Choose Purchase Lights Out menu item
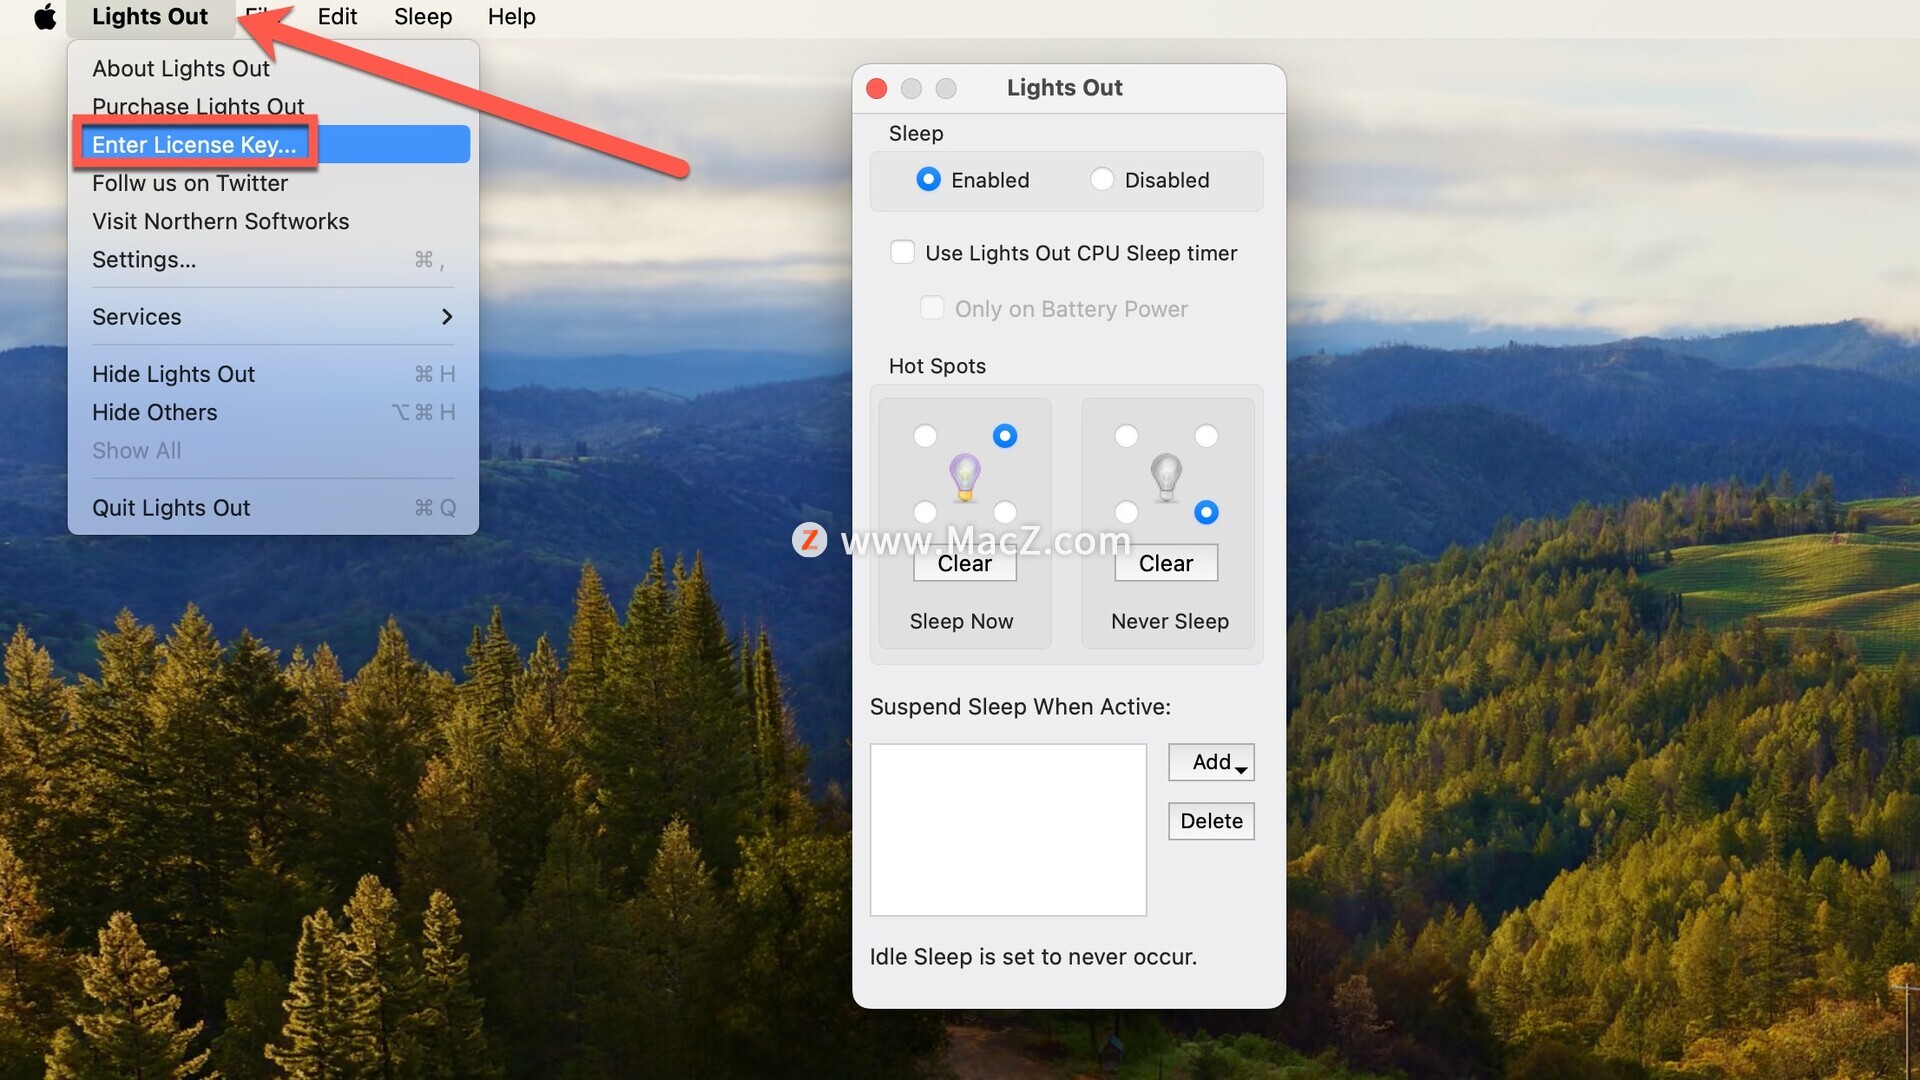Screen dimensions: 1920x1080 272,106
